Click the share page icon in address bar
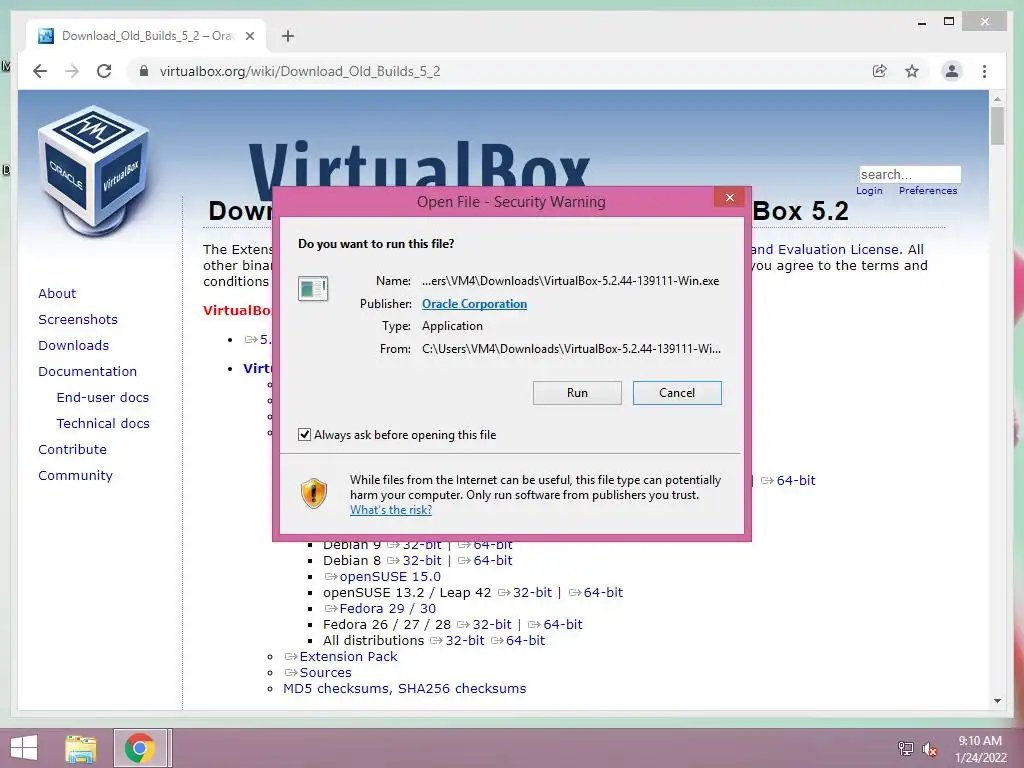 coord(880,71)
